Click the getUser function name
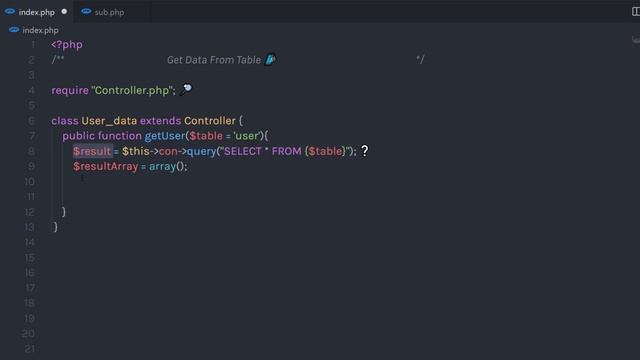 click(x=165, y=136)
